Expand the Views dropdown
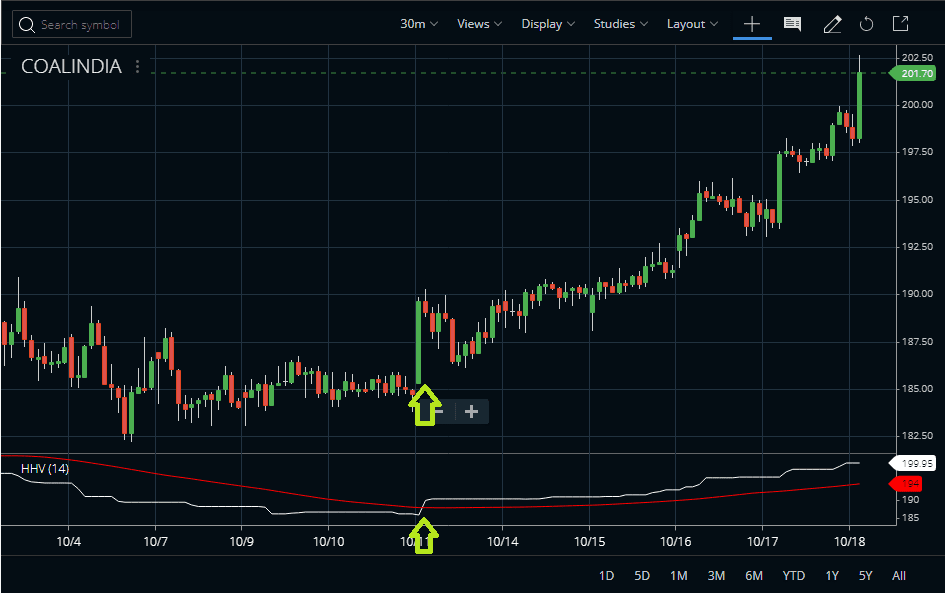 [478, 23]
